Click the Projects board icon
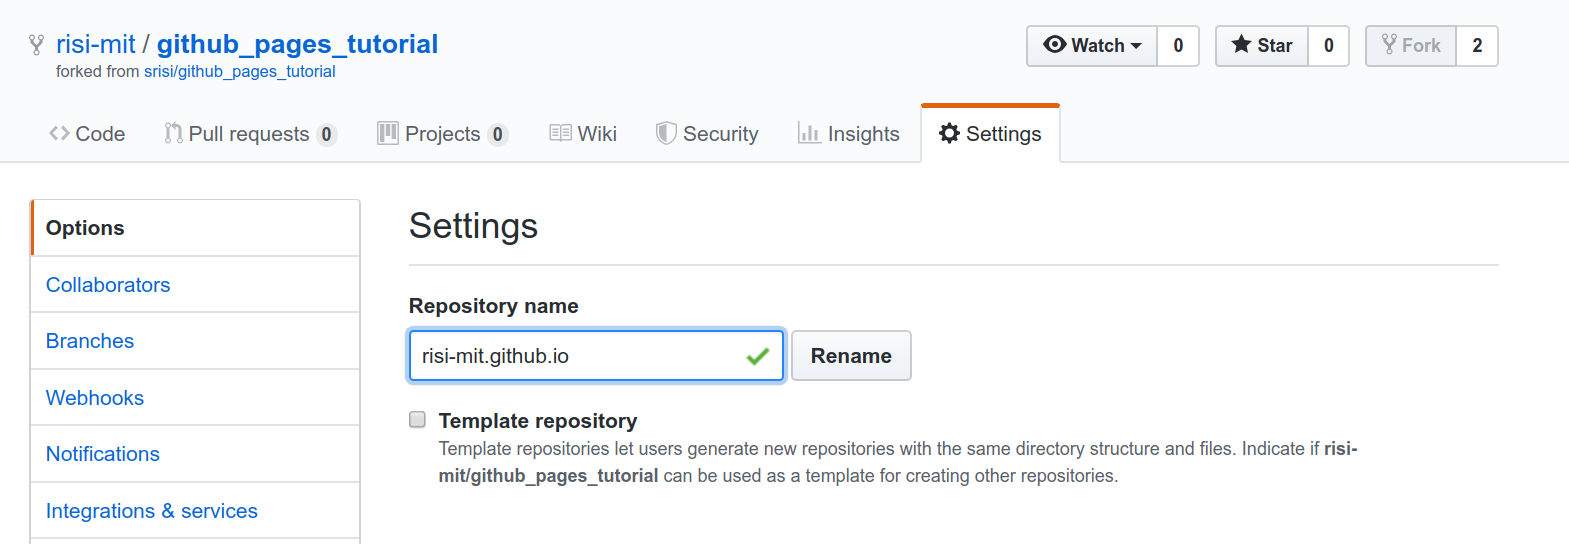The image size is (1569, 544). (x=388, y=133)
